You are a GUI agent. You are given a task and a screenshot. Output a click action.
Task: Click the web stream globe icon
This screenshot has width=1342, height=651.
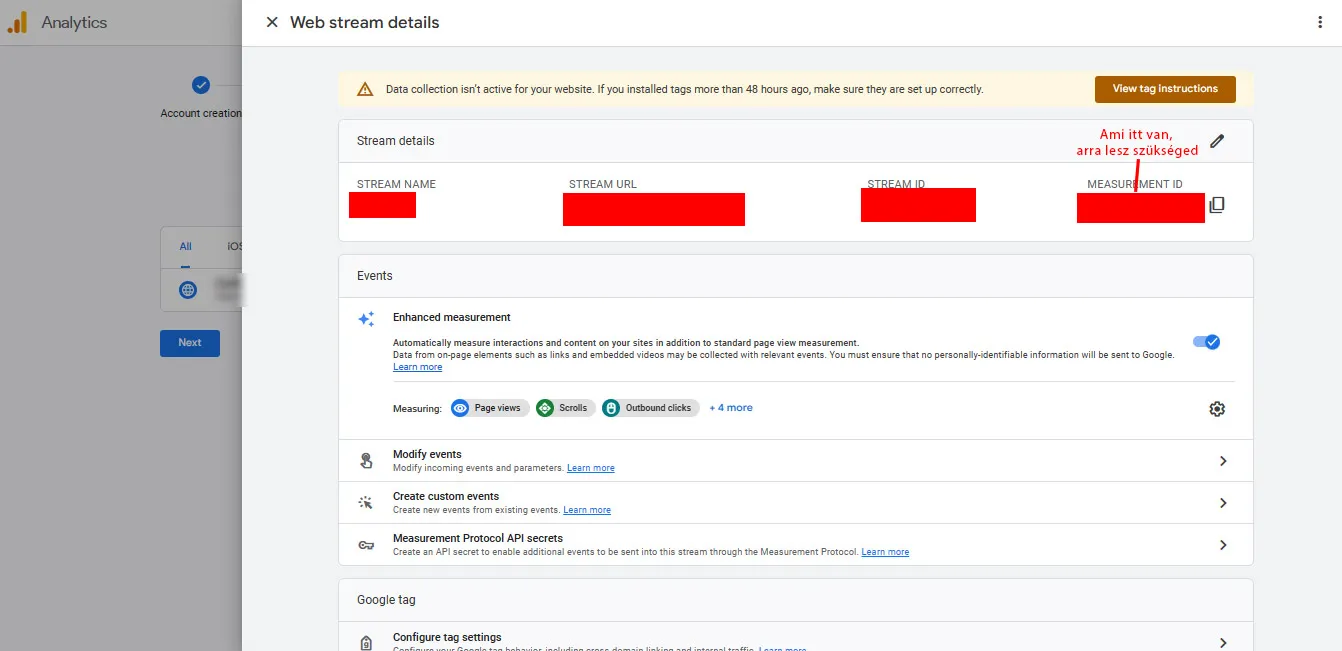(x=188, y=290)
